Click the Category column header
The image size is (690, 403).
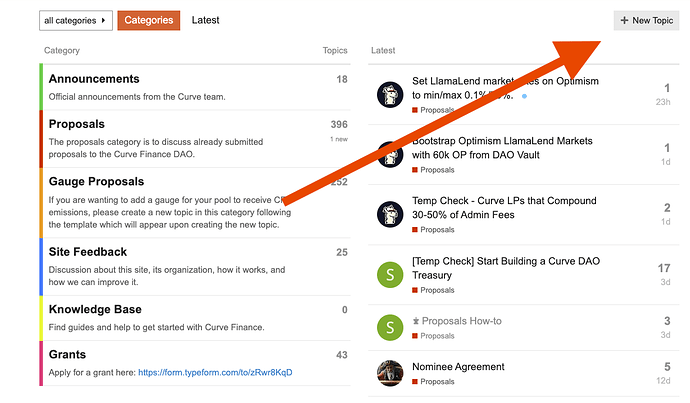tap(62, 51)
